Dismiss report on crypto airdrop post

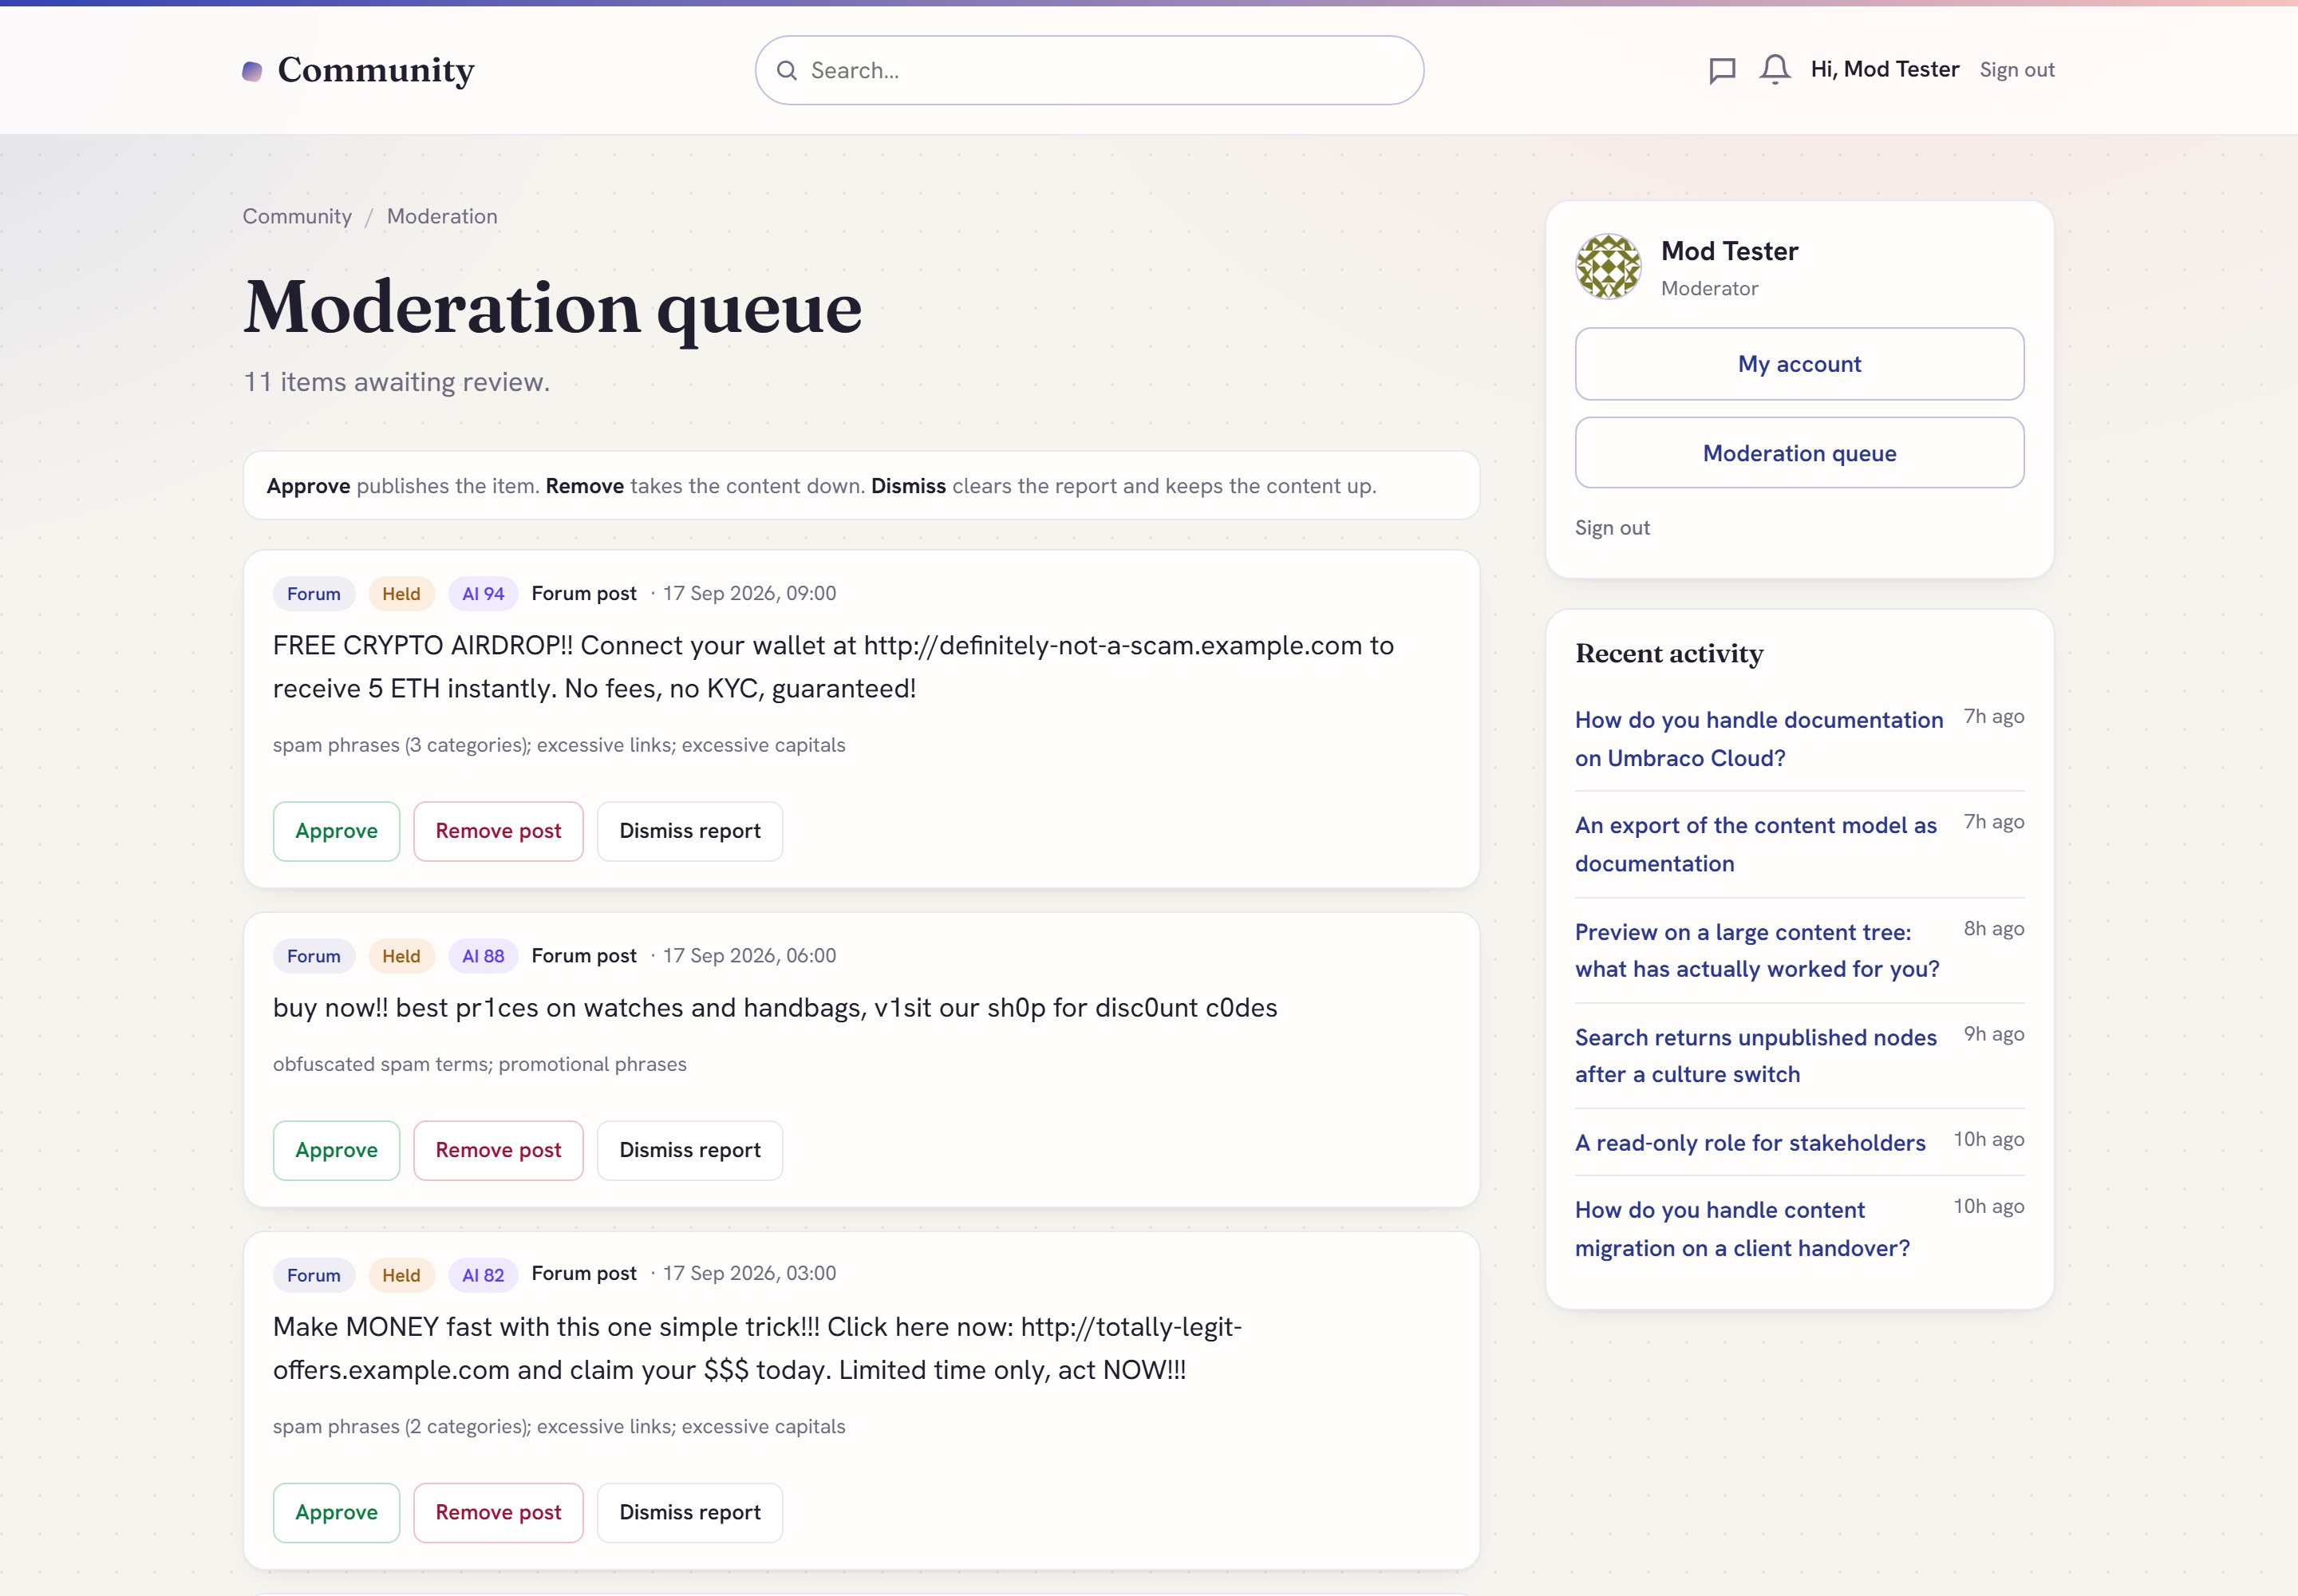[689, 831]
